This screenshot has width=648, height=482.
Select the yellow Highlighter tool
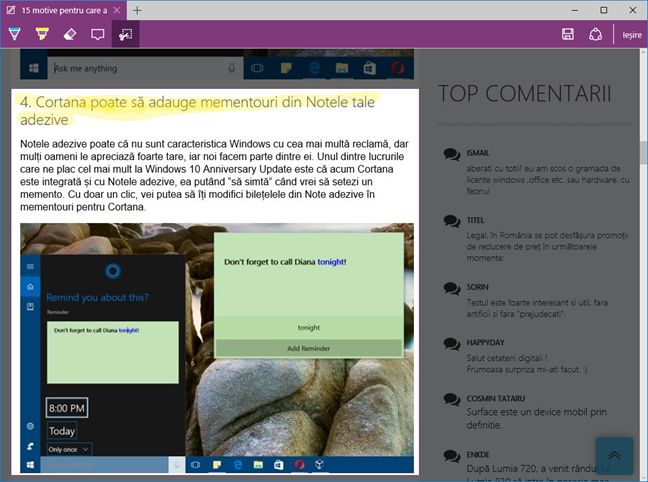tap(42, 34)
